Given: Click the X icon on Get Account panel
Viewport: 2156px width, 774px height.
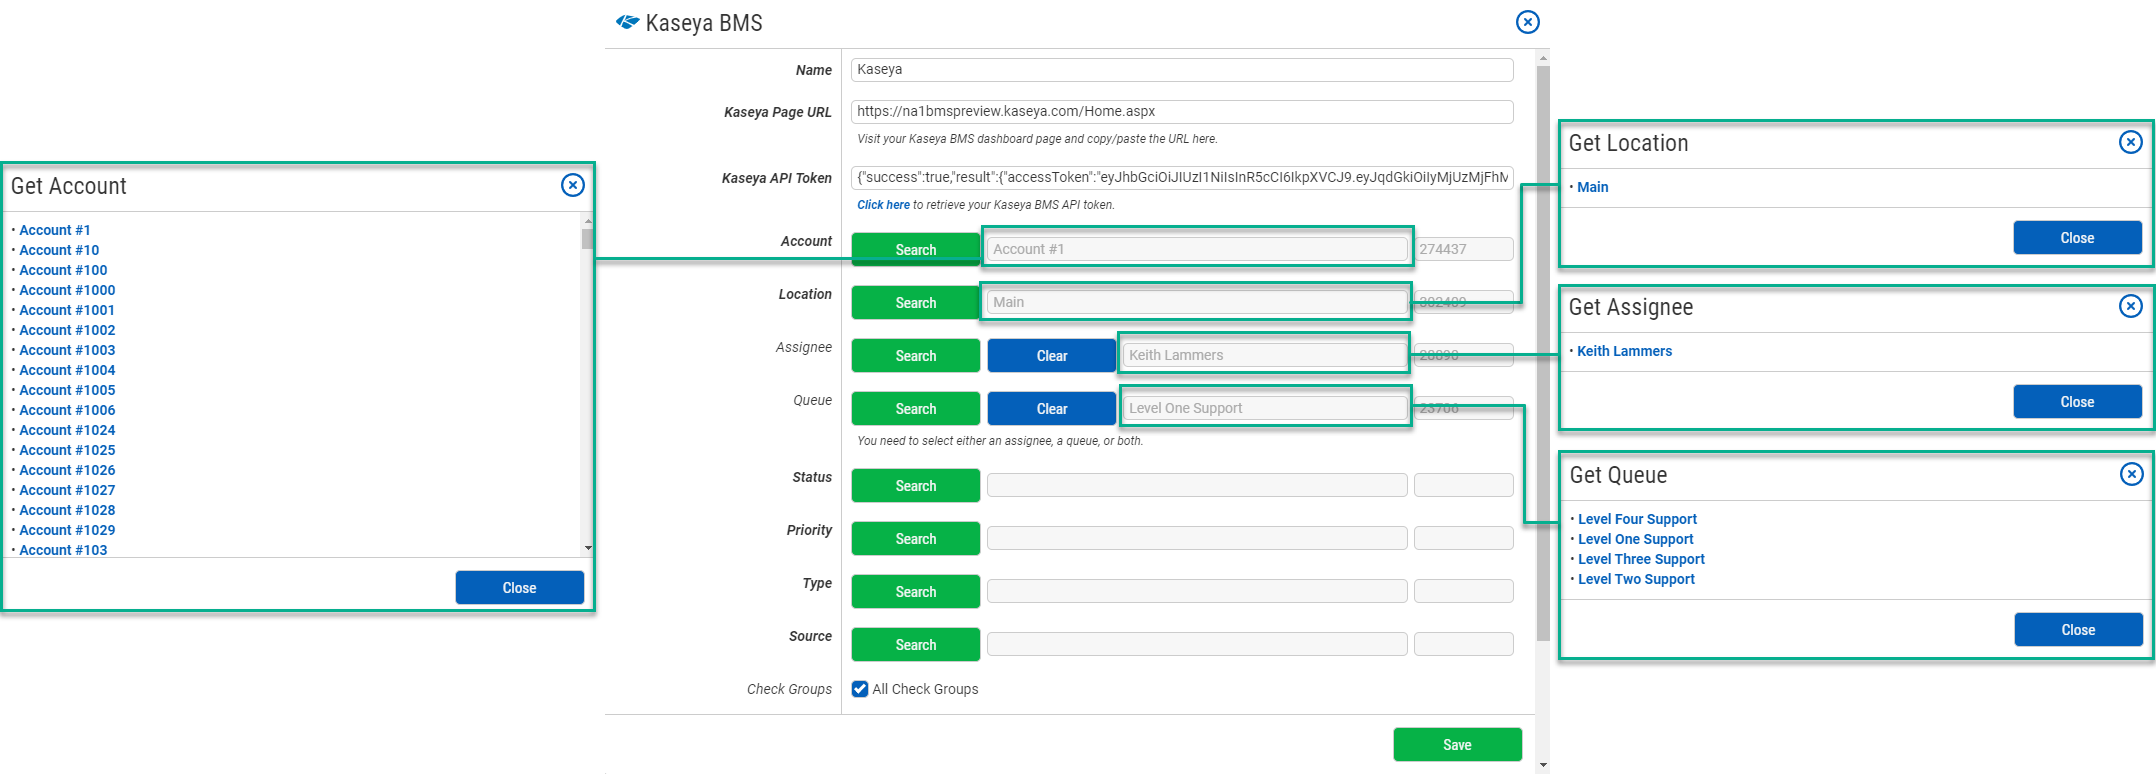Looking at the screenshot, I should click(572, 185).
